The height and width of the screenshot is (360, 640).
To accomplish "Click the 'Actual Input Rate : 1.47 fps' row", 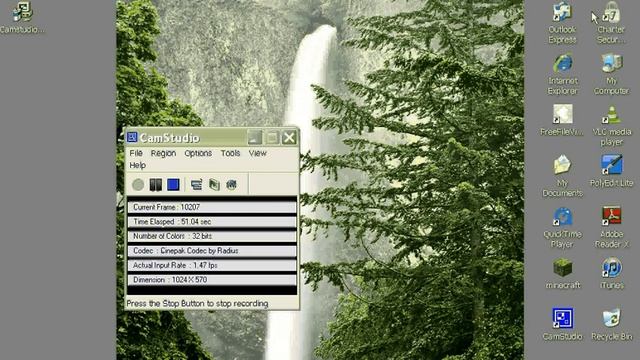I will (212, 265).
